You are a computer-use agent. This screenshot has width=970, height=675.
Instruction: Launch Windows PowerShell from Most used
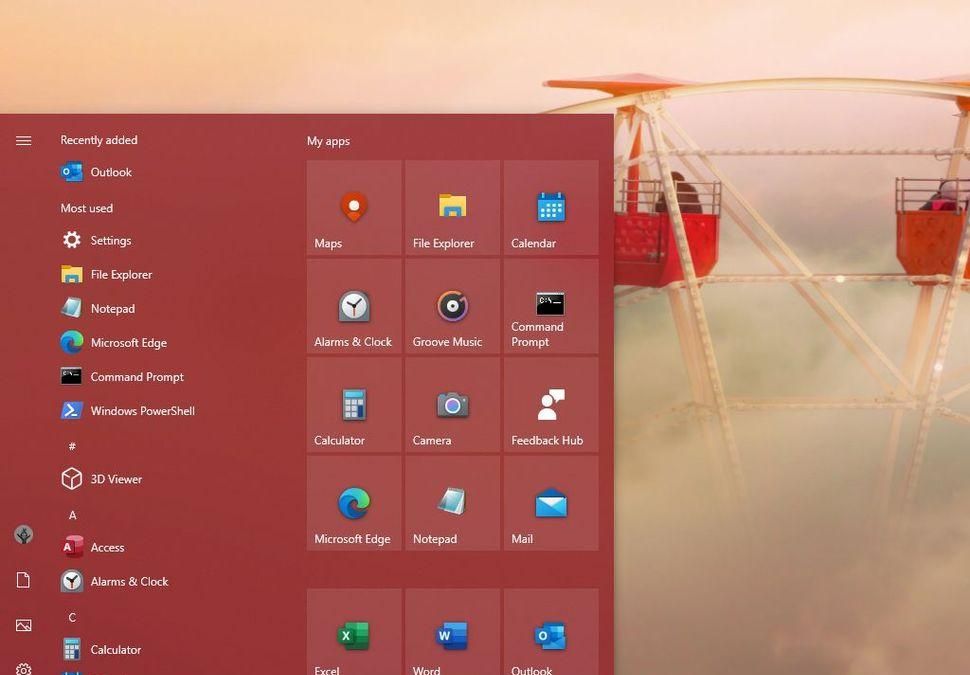pyautogui.click(x=140, y=410)
